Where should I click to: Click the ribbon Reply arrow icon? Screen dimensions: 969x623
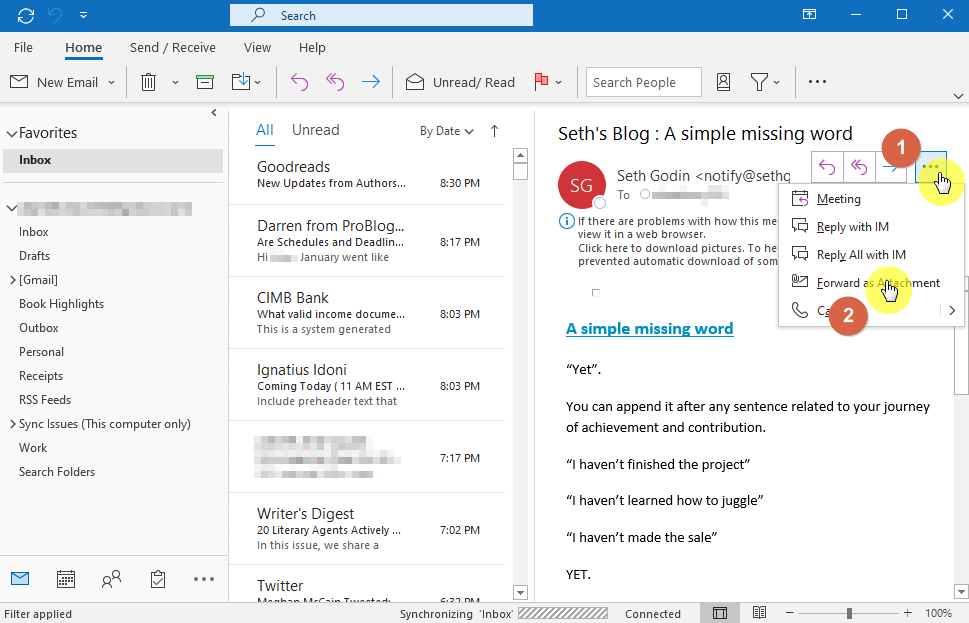[x=299, y=82]
